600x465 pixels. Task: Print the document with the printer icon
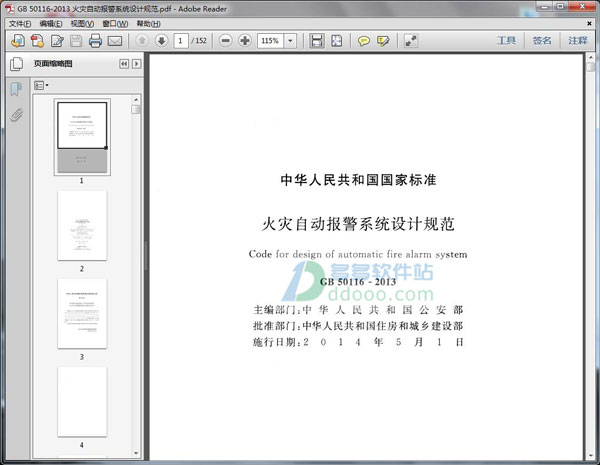click(95, 41)
